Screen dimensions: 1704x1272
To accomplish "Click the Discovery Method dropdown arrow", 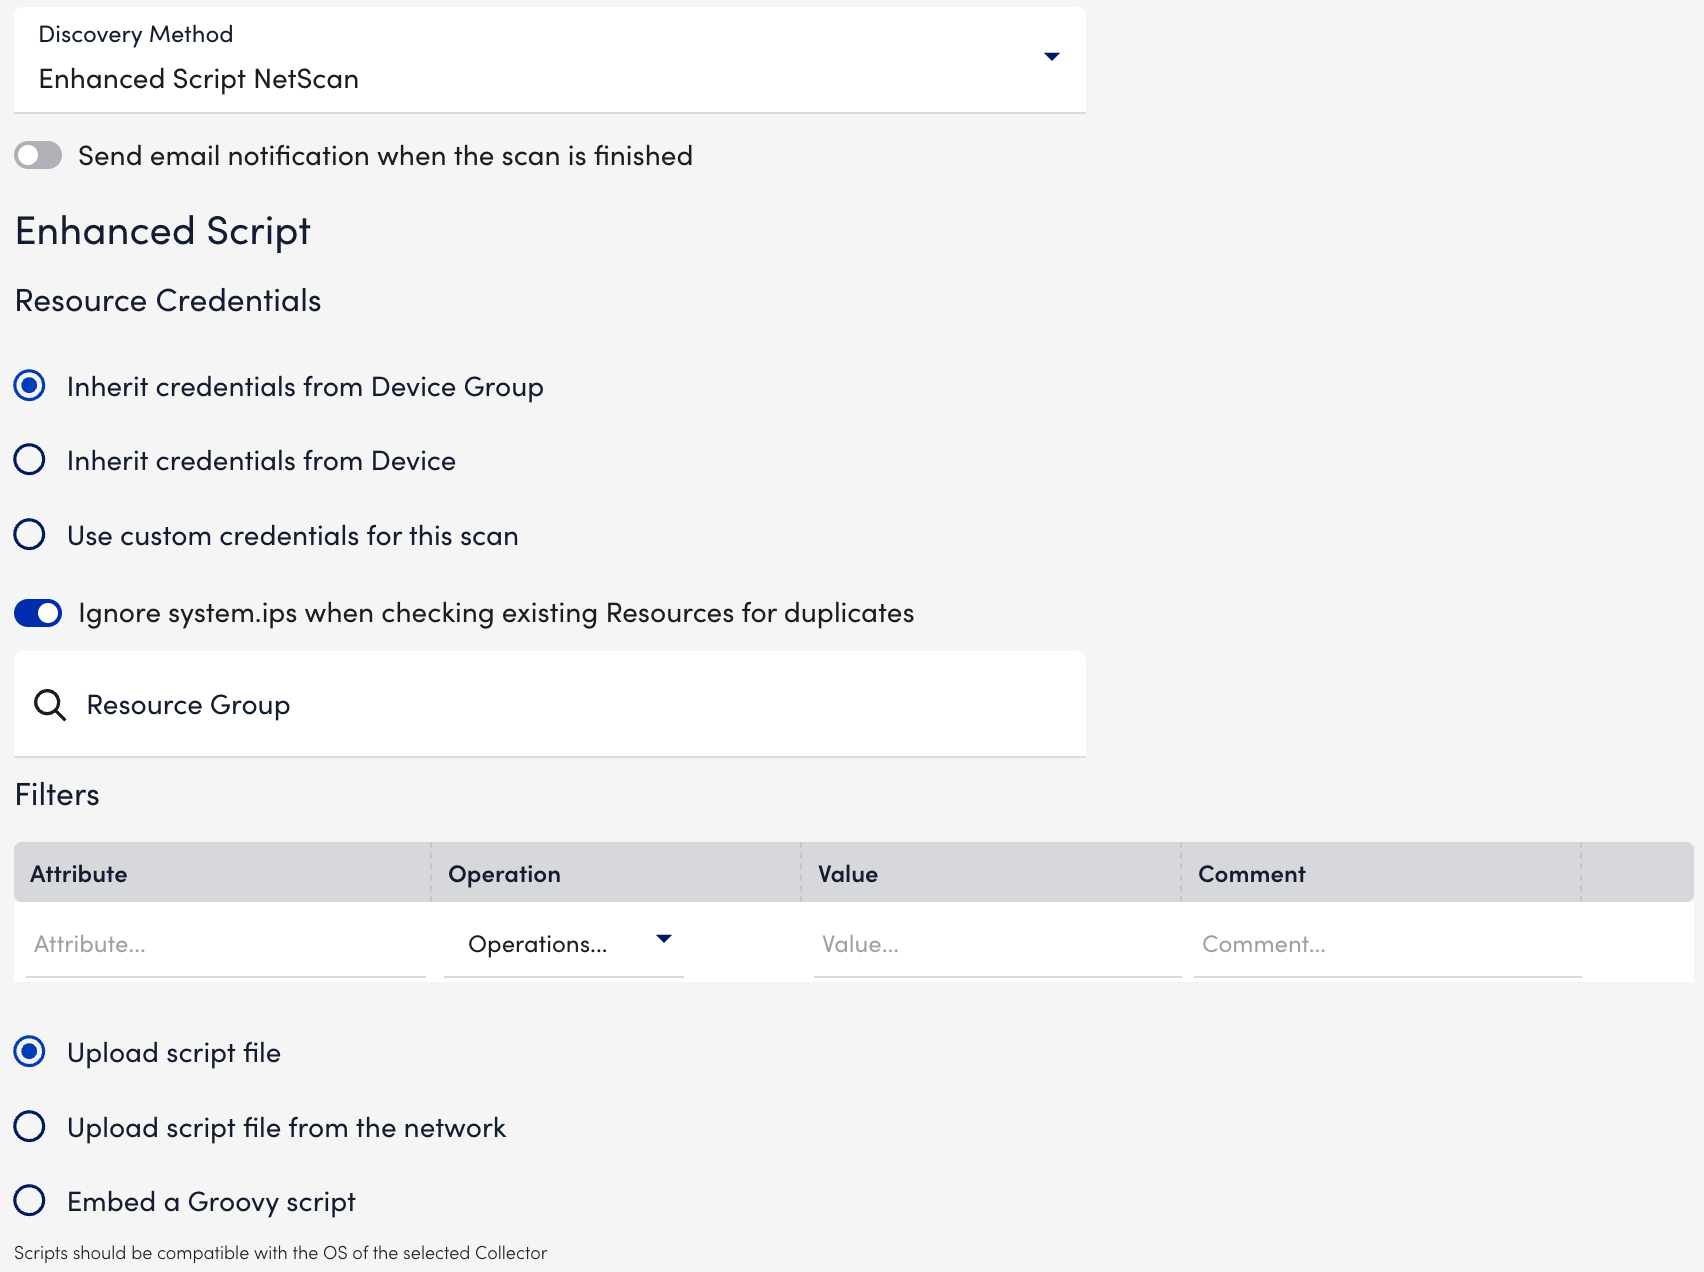I will pyautogui.click(x=1051, y=57).
